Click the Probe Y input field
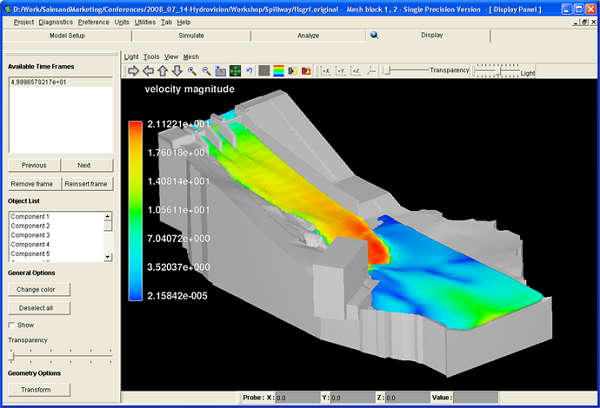600x408 pixels. click(352, 398)
